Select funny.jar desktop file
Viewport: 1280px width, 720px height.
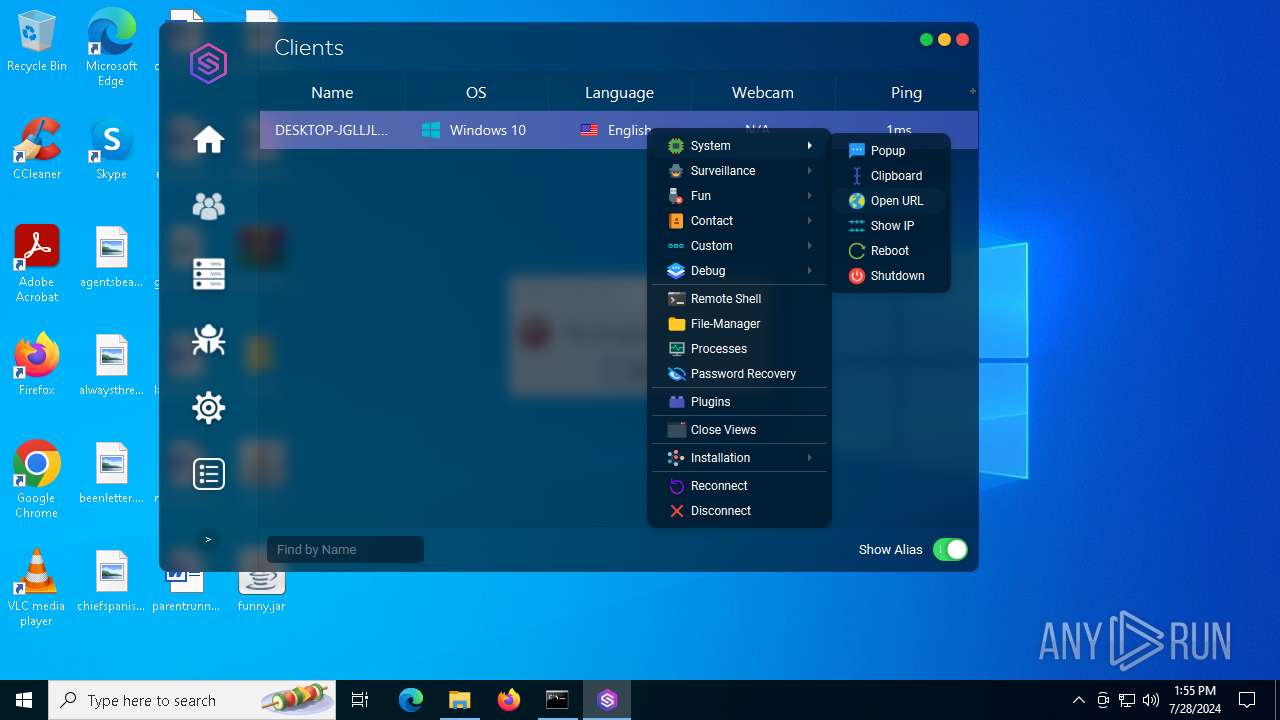(261, 589)
